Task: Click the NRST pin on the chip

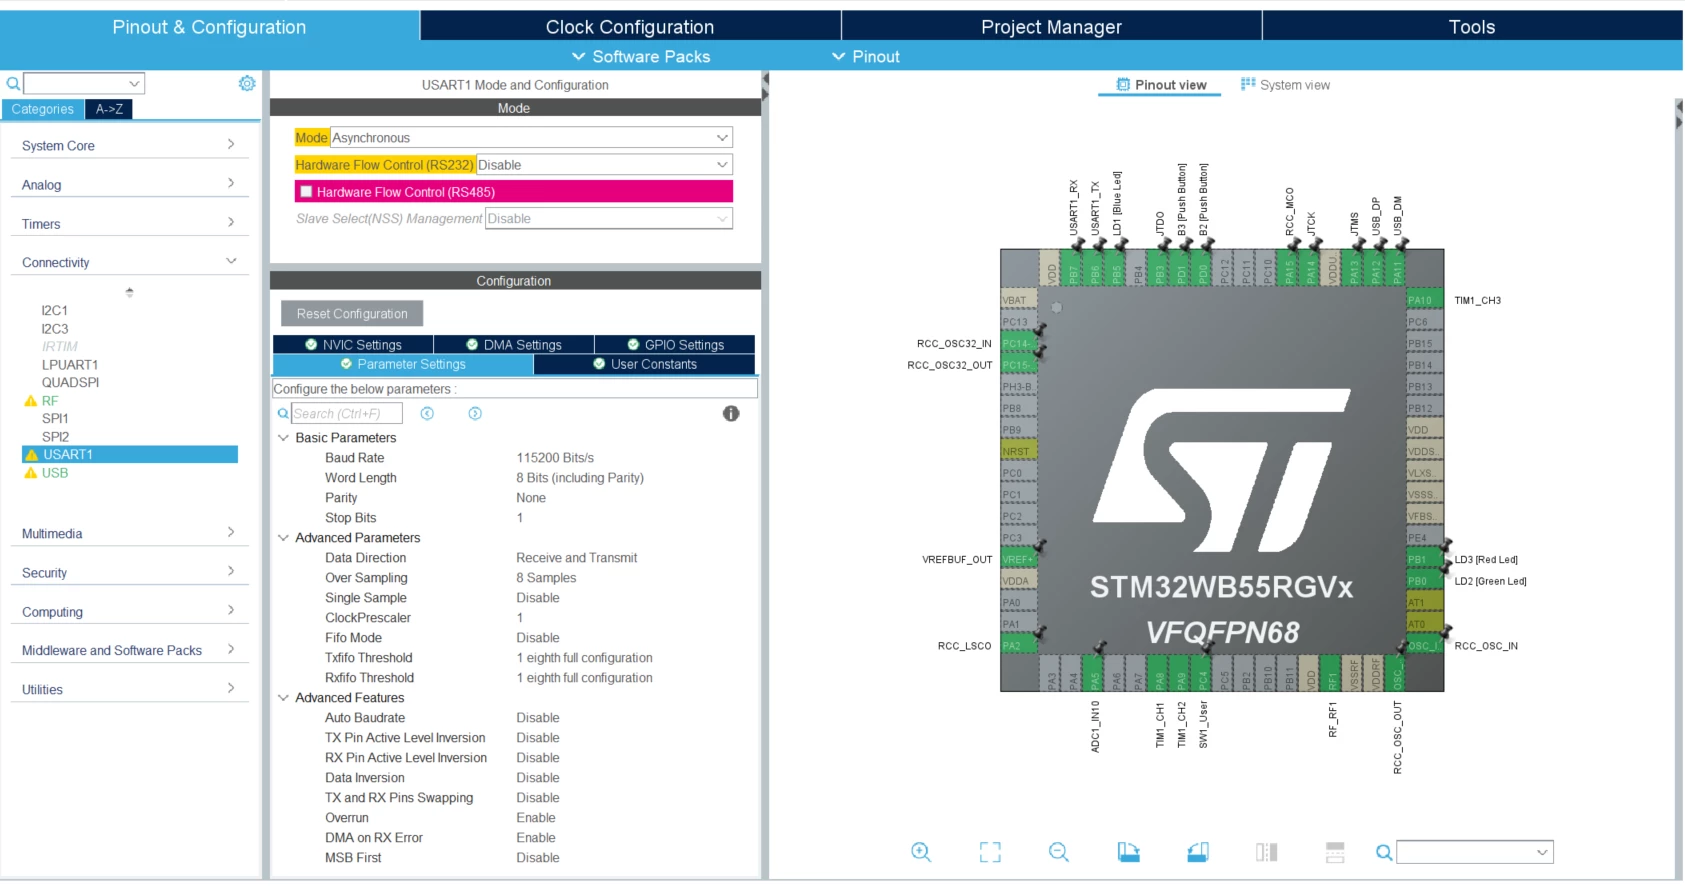Action: pyautogui.click(x=1019, y=451)
